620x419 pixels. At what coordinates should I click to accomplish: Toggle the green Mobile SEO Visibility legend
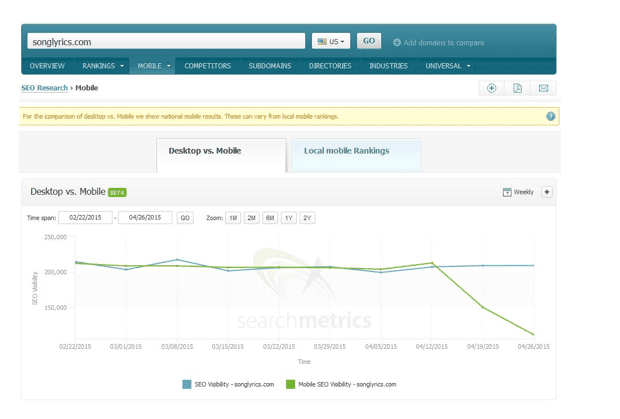292,384
